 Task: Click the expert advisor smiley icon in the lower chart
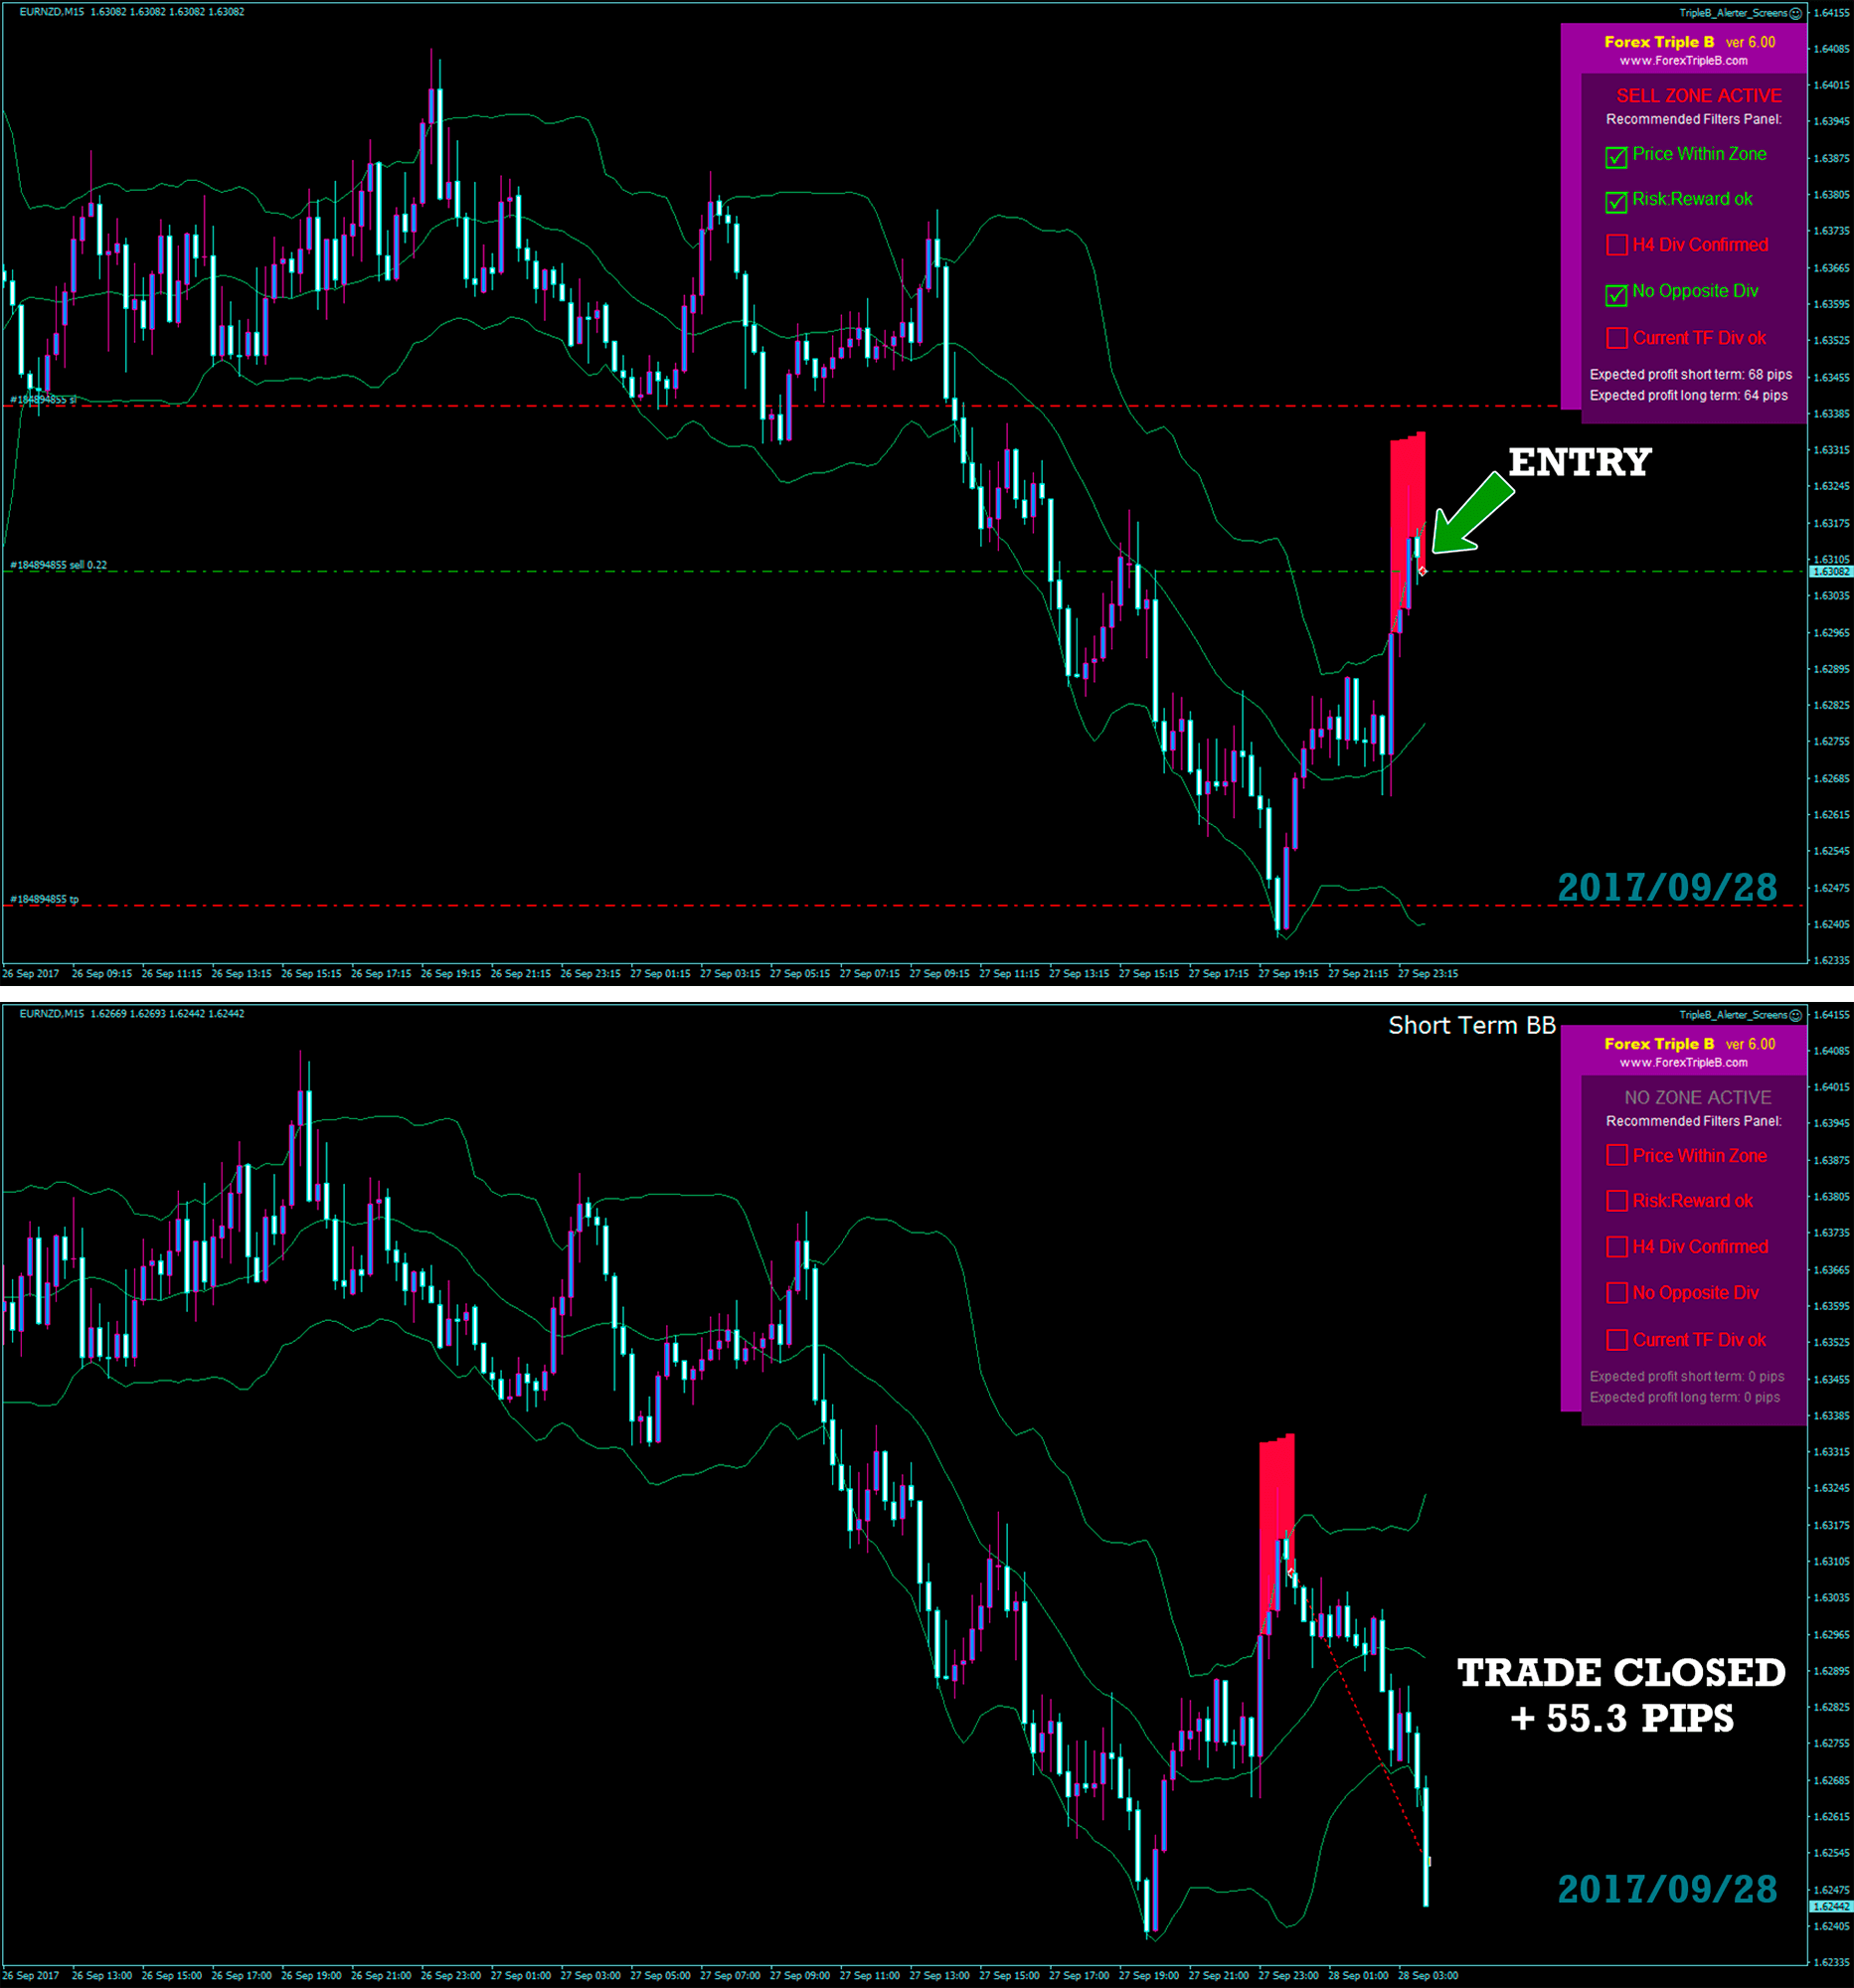click(x=1796, y=1015)
